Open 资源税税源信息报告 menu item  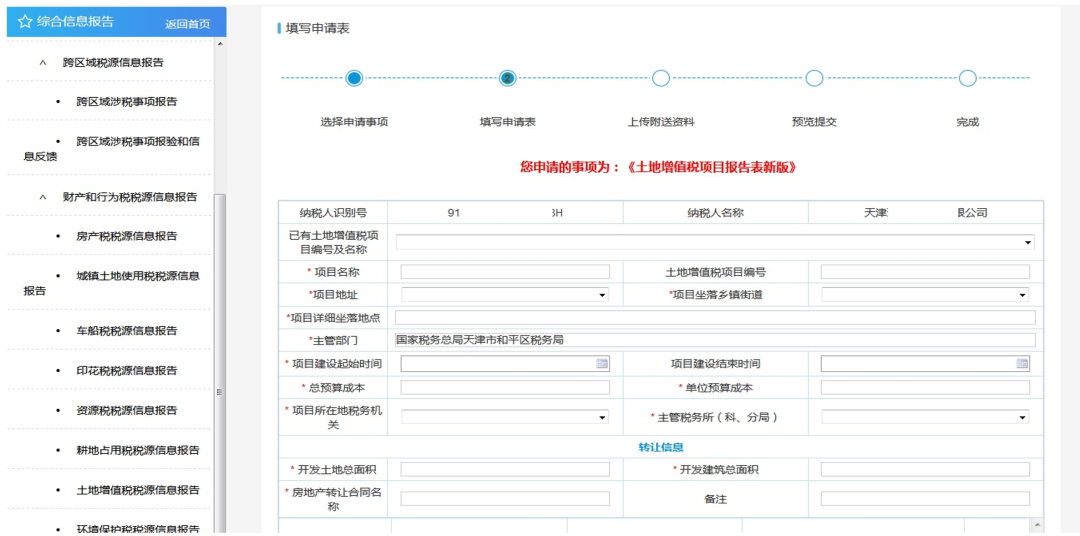(127, 411)
